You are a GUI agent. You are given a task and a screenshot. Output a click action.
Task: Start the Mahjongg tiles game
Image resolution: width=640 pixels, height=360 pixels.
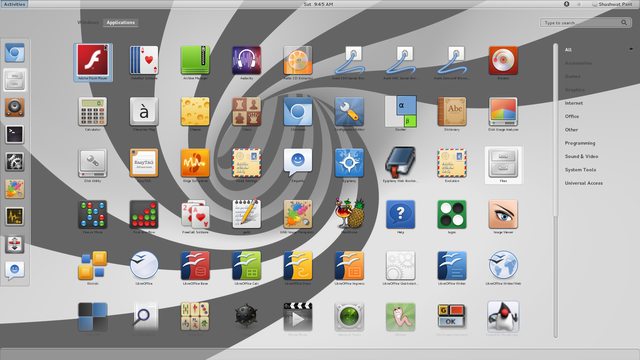195,316
